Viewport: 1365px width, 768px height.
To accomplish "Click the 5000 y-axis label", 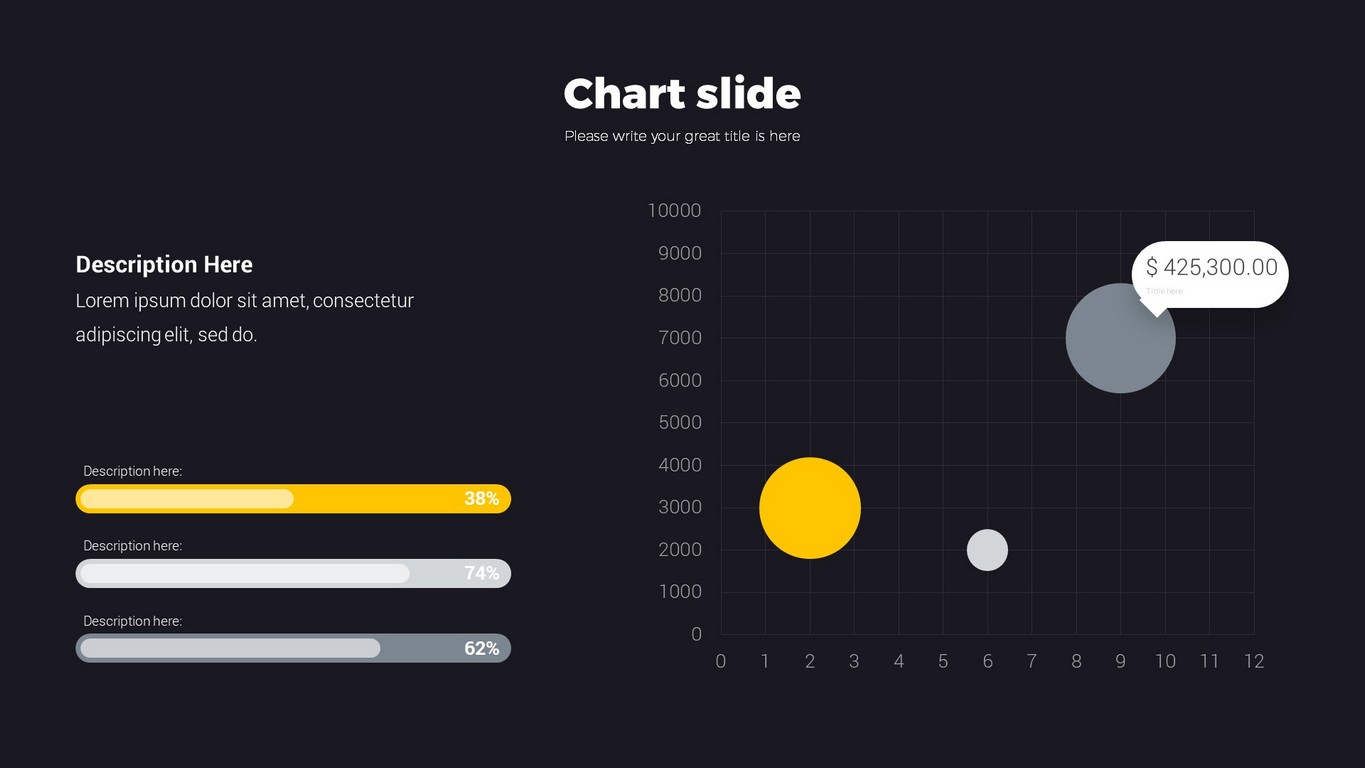I will tap(680, 423).
